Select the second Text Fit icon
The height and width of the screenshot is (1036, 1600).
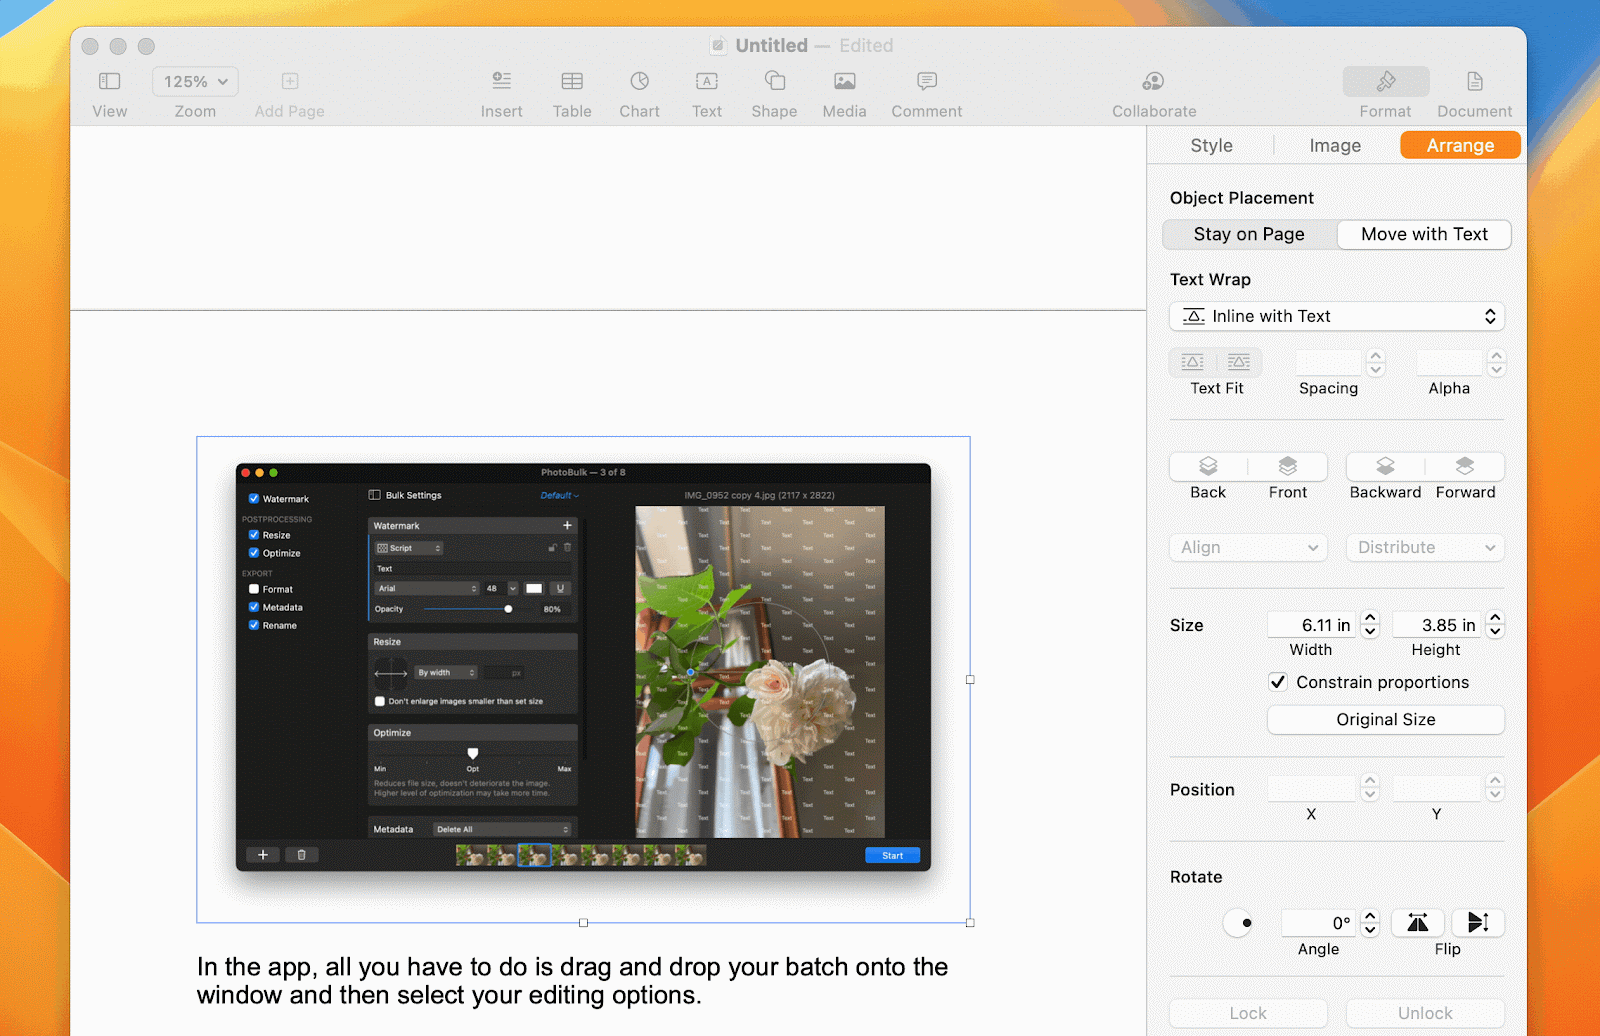pyautogui.click(x=1239, y=362)
